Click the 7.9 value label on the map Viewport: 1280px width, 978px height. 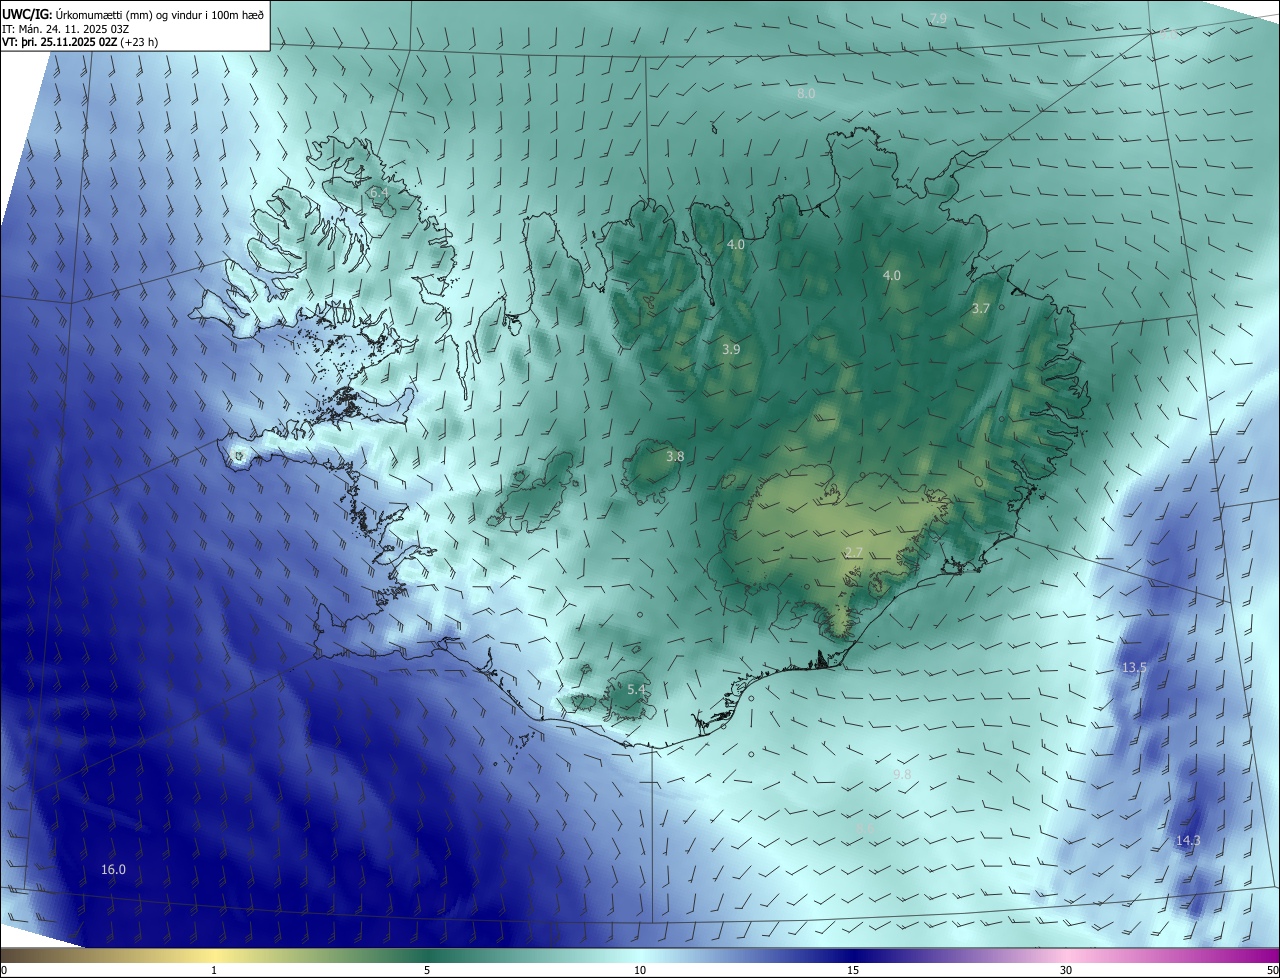(x=938, y=19)
